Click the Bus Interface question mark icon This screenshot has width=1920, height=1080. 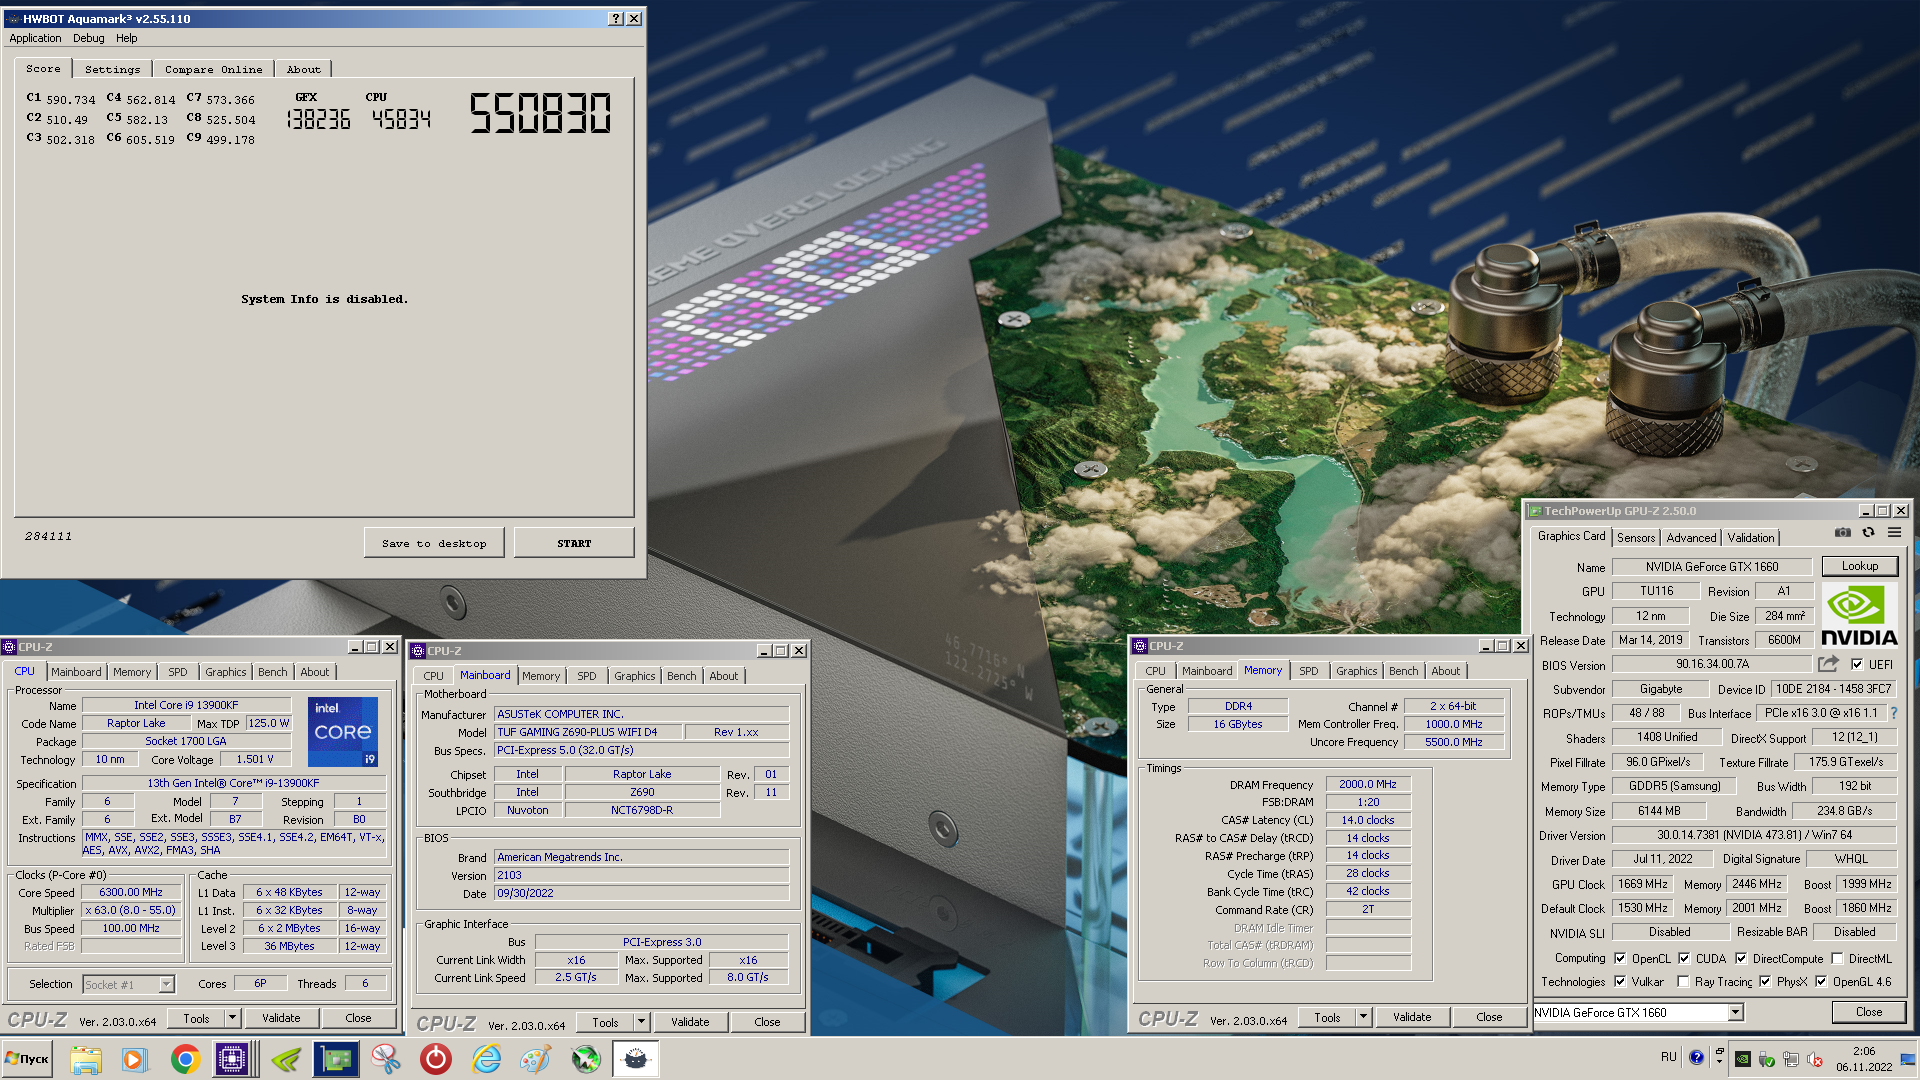click(x=1893, y=713)
